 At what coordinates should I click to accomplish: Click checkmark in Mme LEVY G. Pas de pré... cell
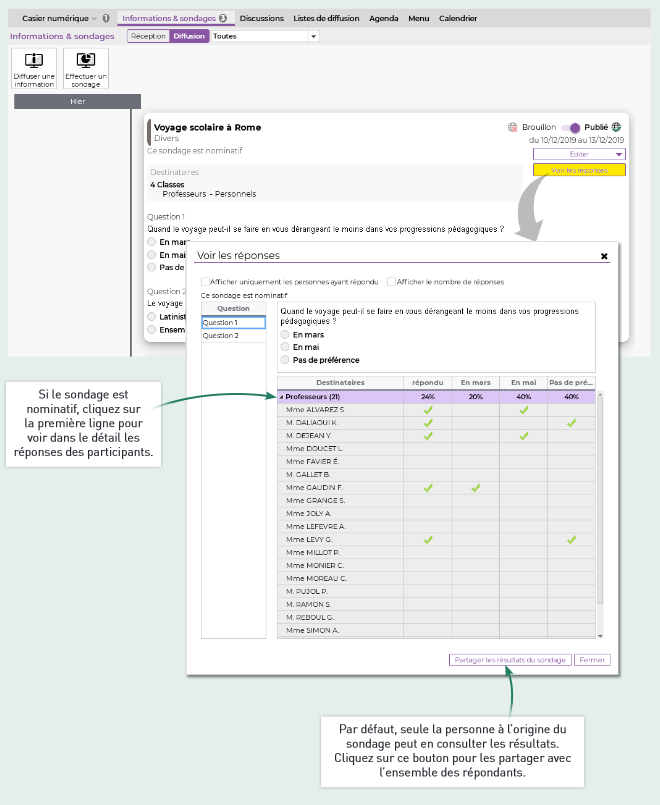[571, 540]
